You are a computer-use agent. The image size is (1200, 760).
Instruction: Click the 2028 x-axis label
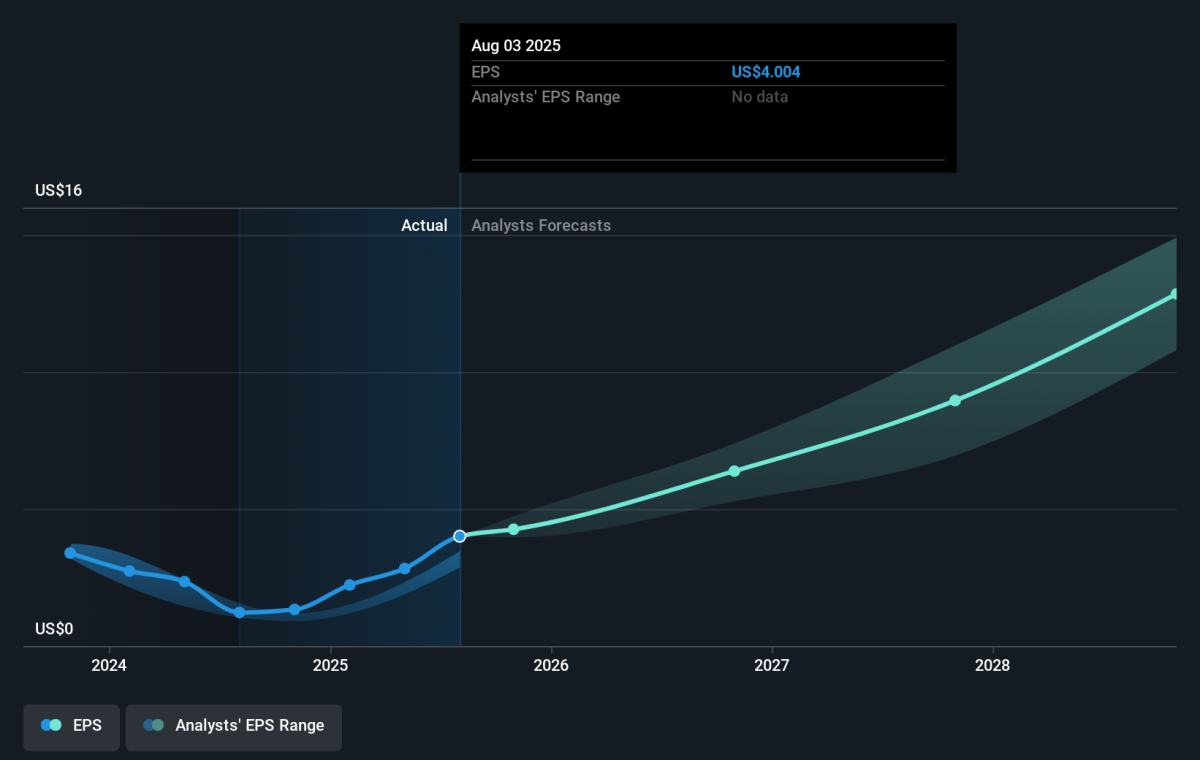click(x=993, y=665)
